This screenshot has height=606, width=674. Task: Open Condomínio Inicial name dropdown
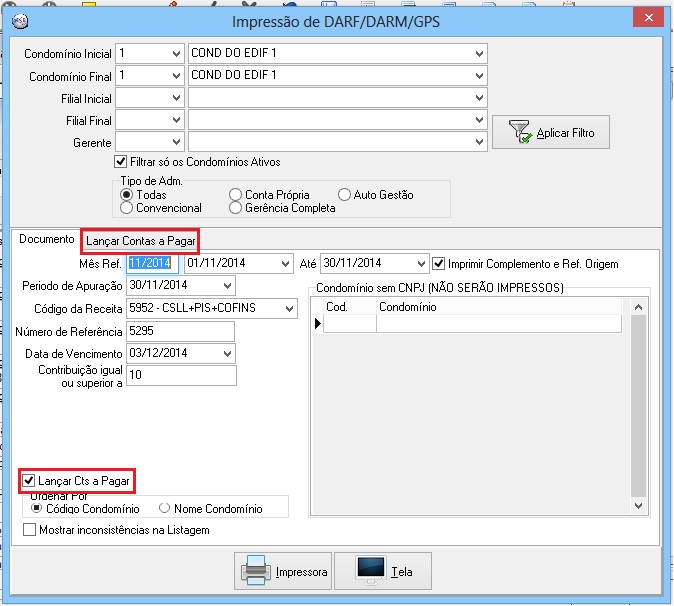(479, 54)
